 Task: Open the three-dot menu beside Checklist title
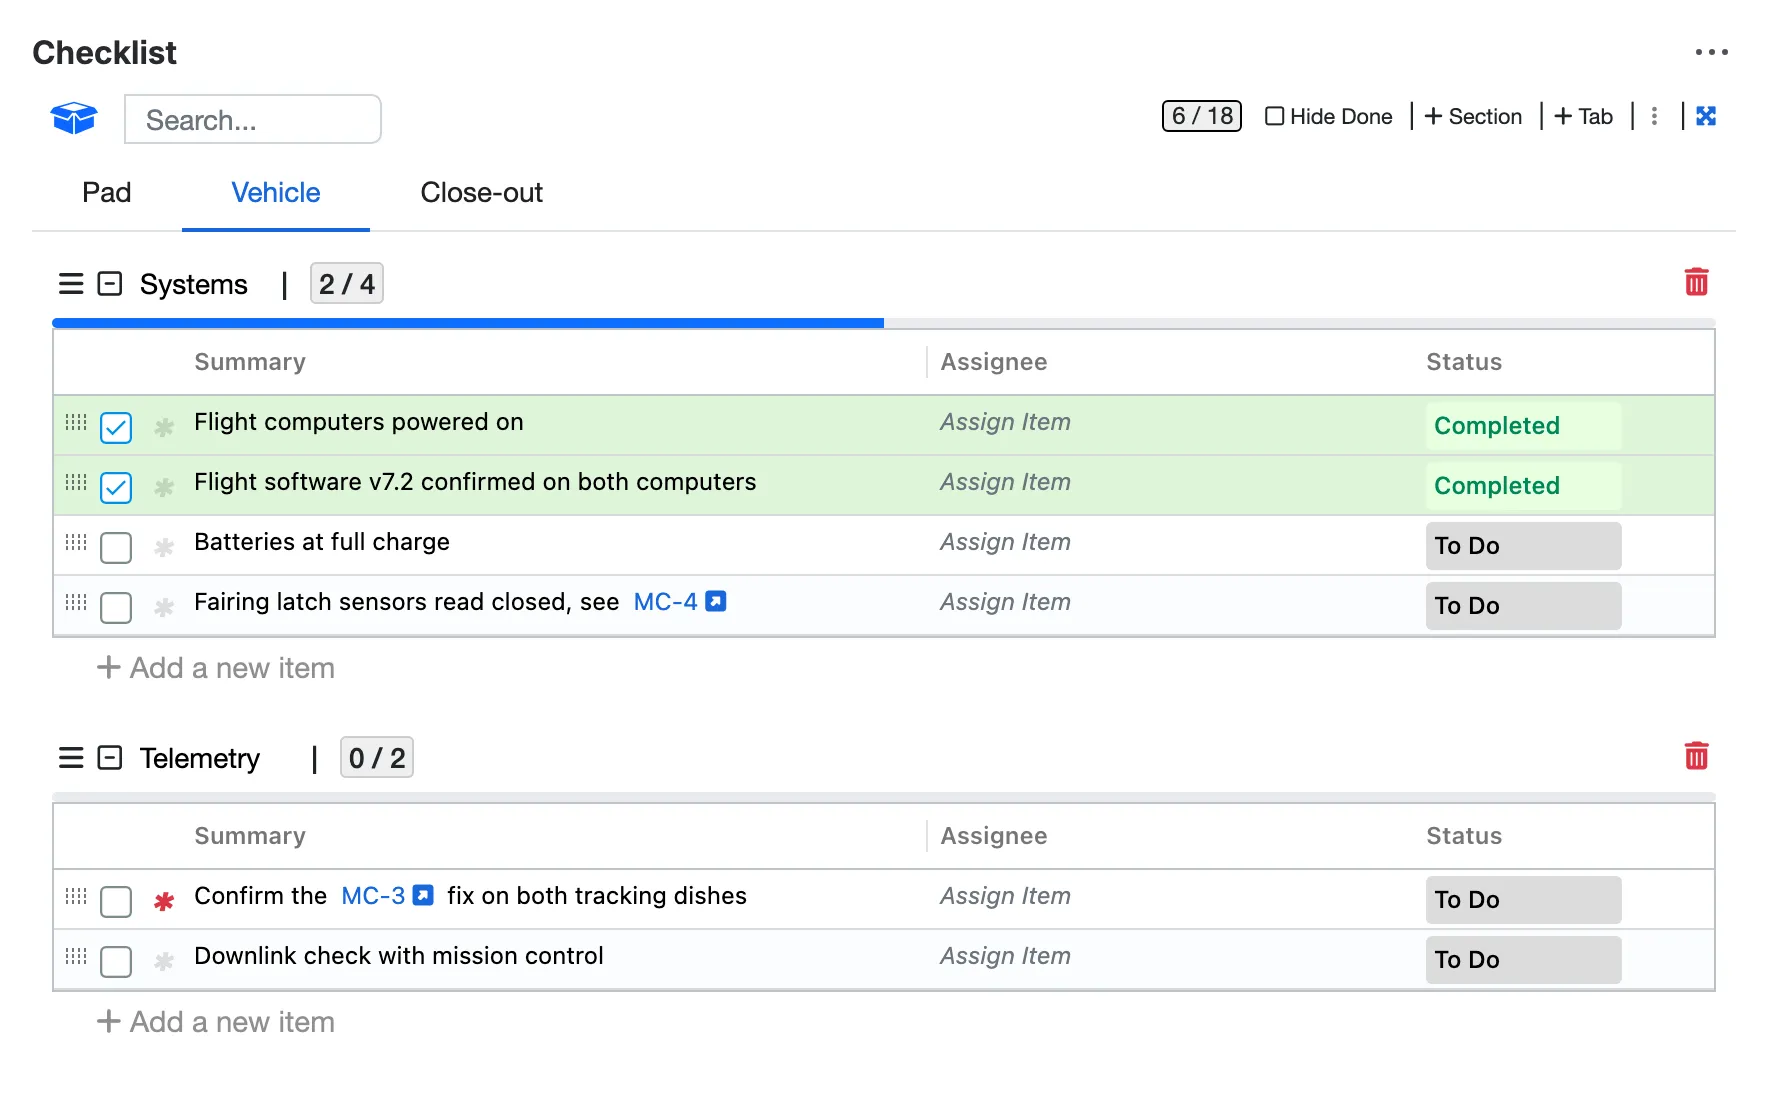coord(1711,52)
